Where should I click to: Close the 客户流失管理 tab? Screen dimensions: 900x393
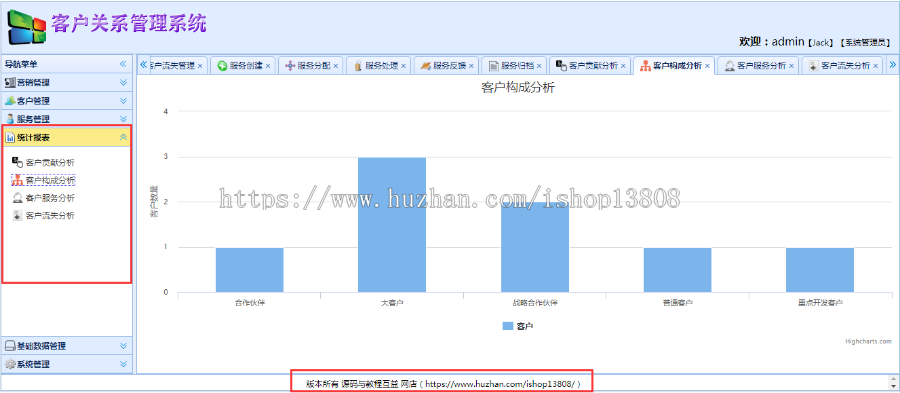tap(200, 66)
